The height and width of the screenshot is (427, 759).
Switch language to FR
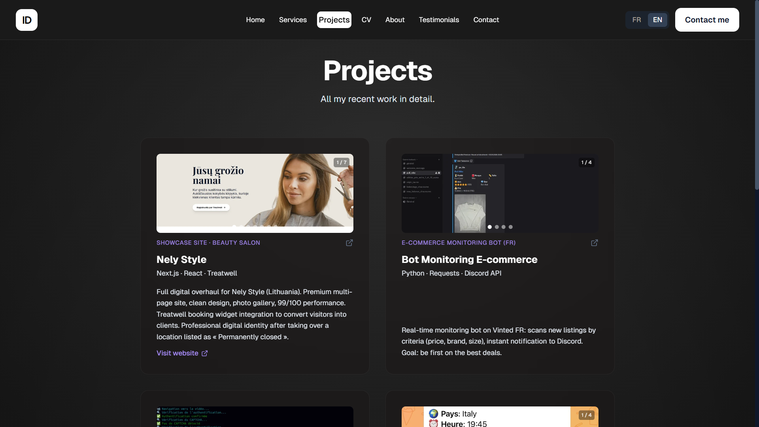click(x=637, y=20)
